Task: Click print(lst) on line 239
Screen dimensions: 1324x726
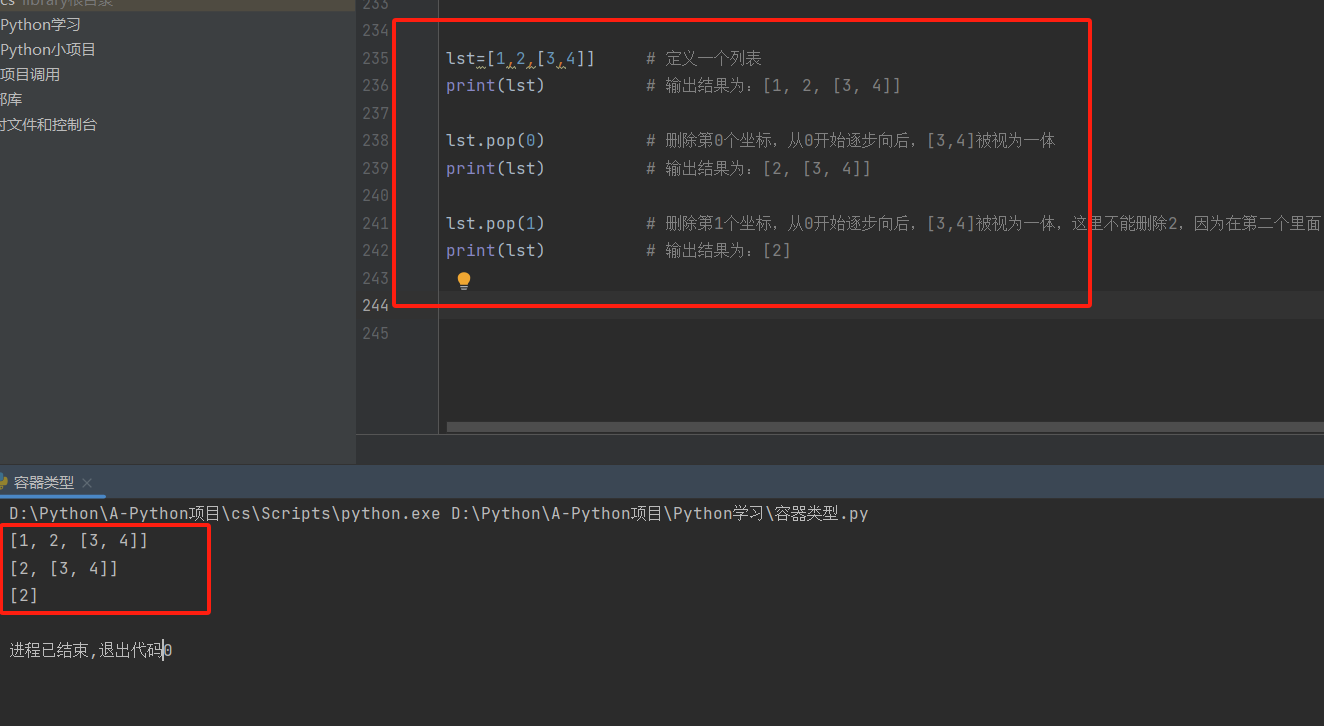Action: coord(495,168)
